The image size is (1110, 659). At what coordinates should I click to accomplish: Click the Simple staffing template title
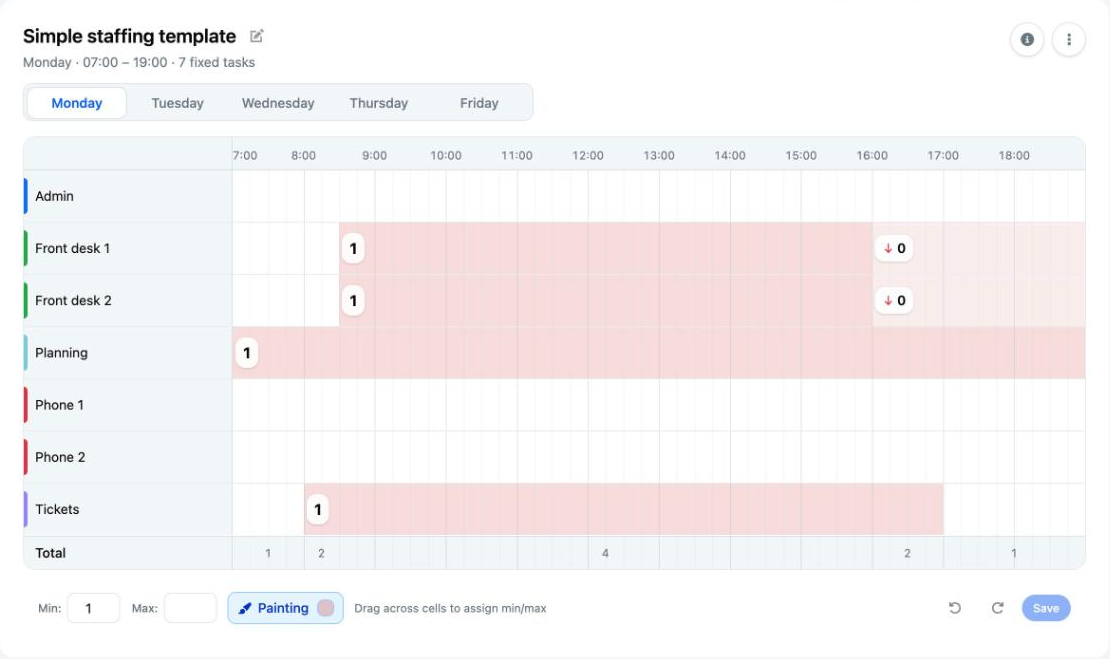tap(130, 36)
